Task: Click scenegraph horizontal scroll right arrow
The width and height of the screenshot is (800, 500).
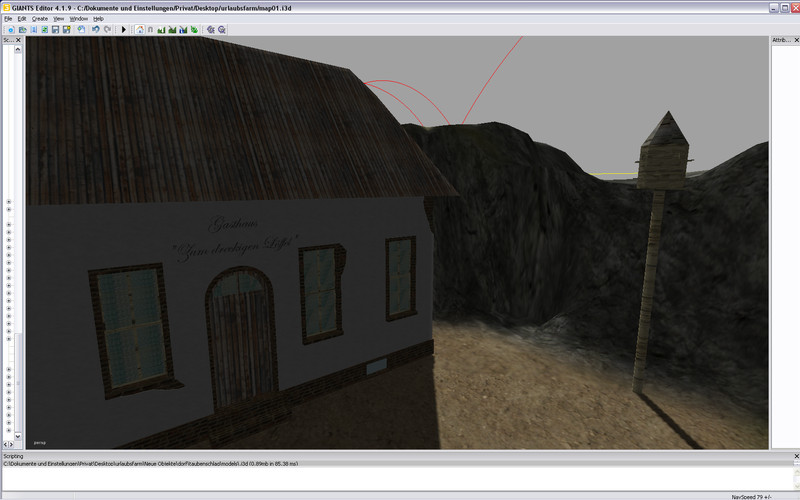Action: pyautogui.click(x=11, y=445)
